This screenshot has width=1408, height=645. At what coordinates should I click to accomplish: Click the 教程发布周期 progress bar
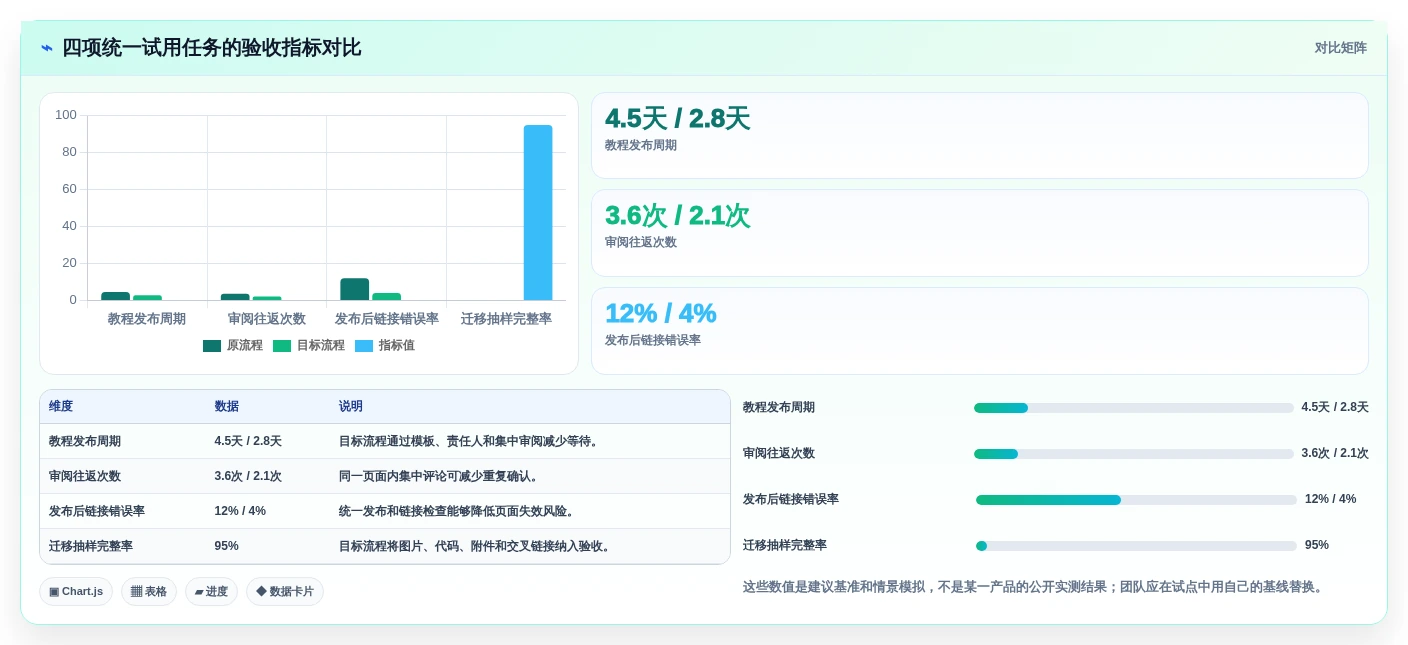point(1134,408)
